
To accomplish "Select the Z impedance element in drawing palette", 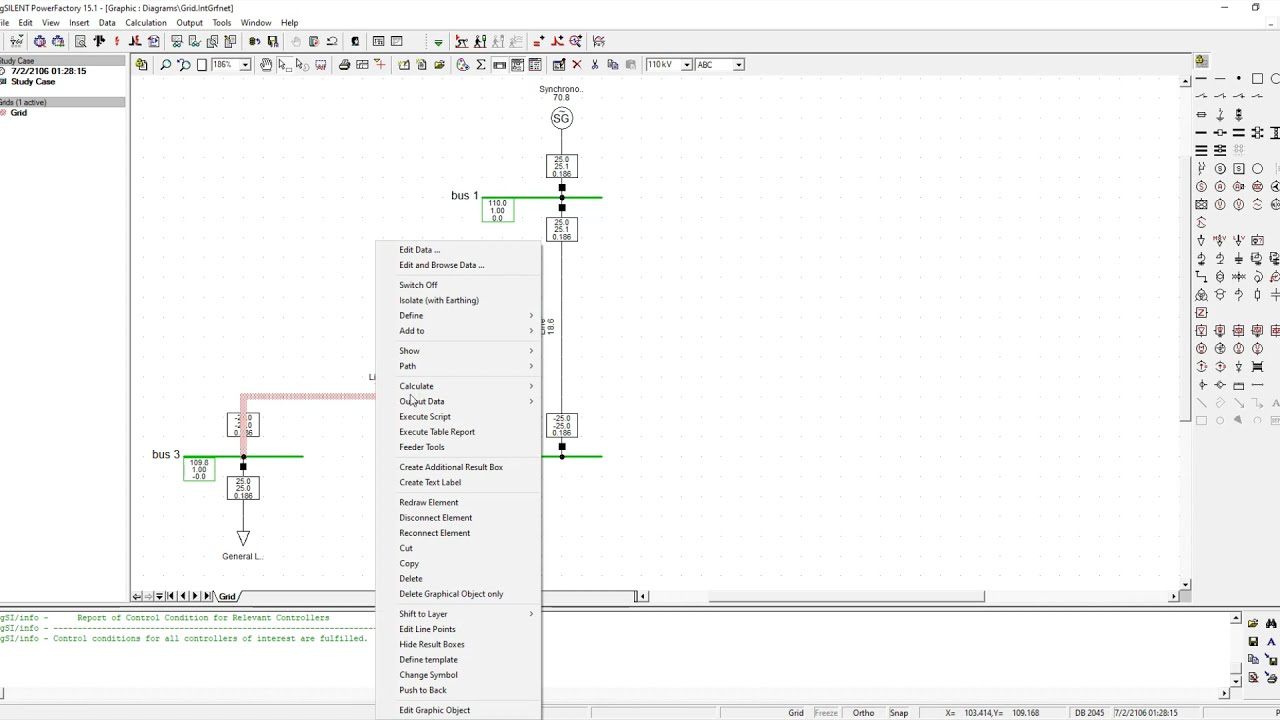I will pos(1201,312).
